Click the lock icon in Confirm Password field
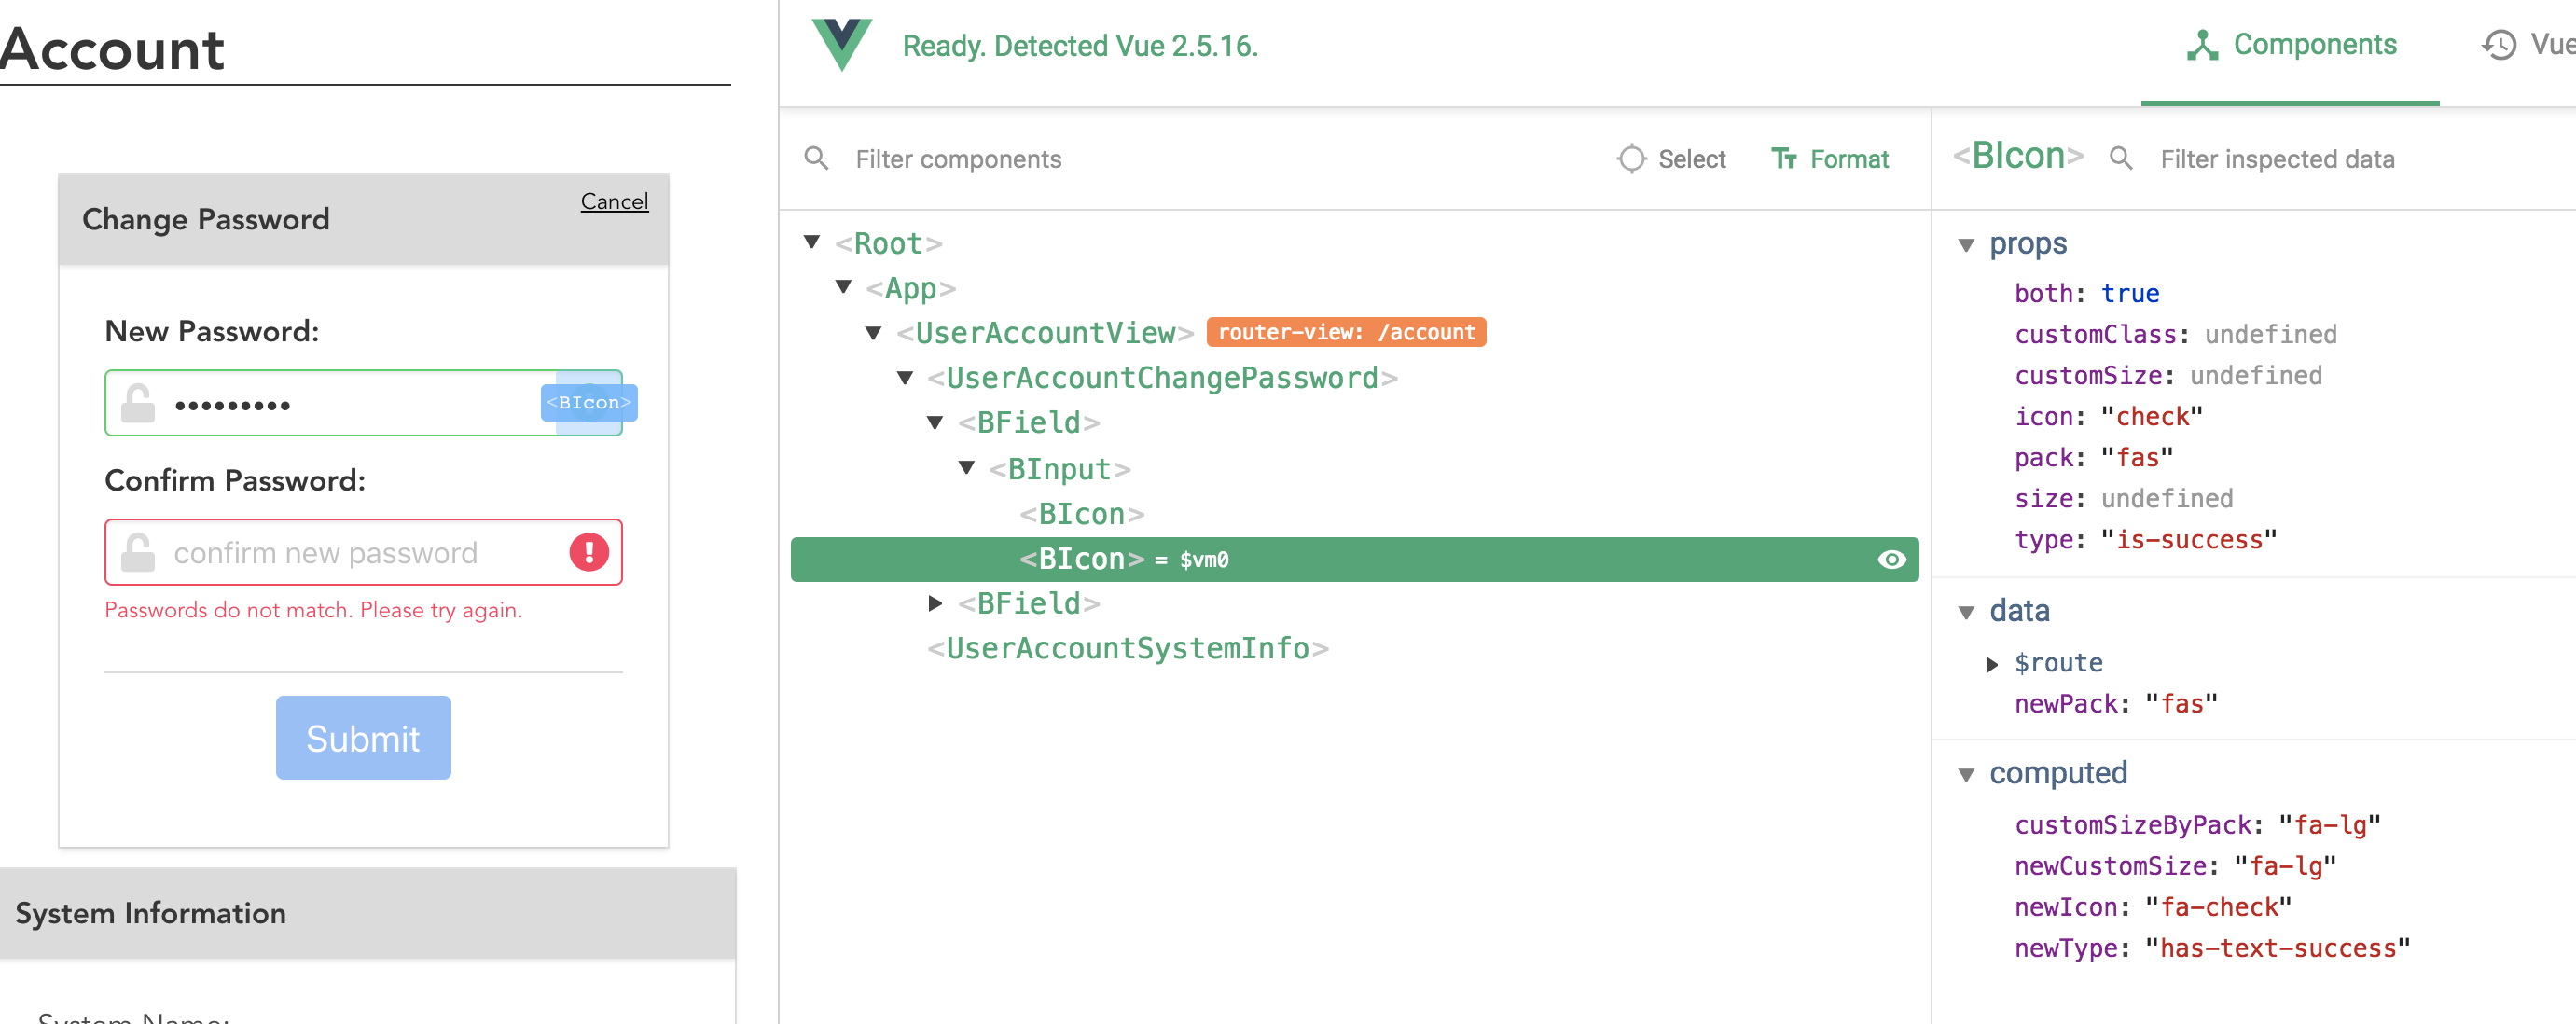 [138, 552]
